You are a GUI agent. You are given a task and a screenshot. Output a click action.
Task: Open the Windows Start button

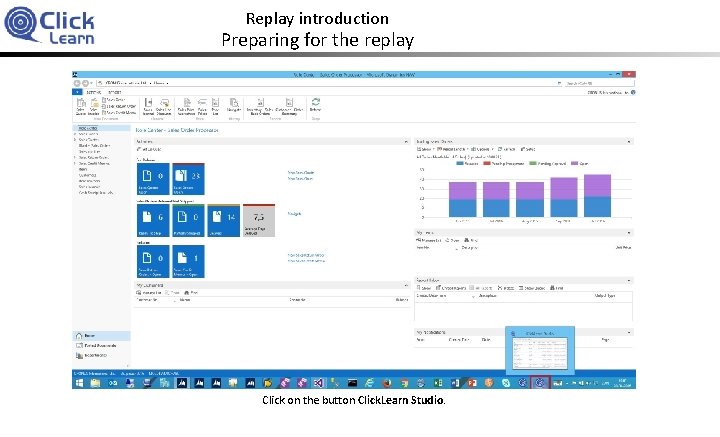coord(79,382)
